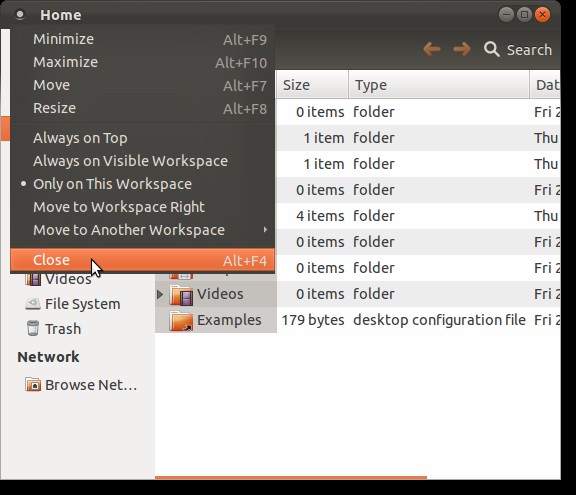Click the Videos folder icon in file list
Image resolution: width=576 pixels, height=495 pixels.
[181, 295]
